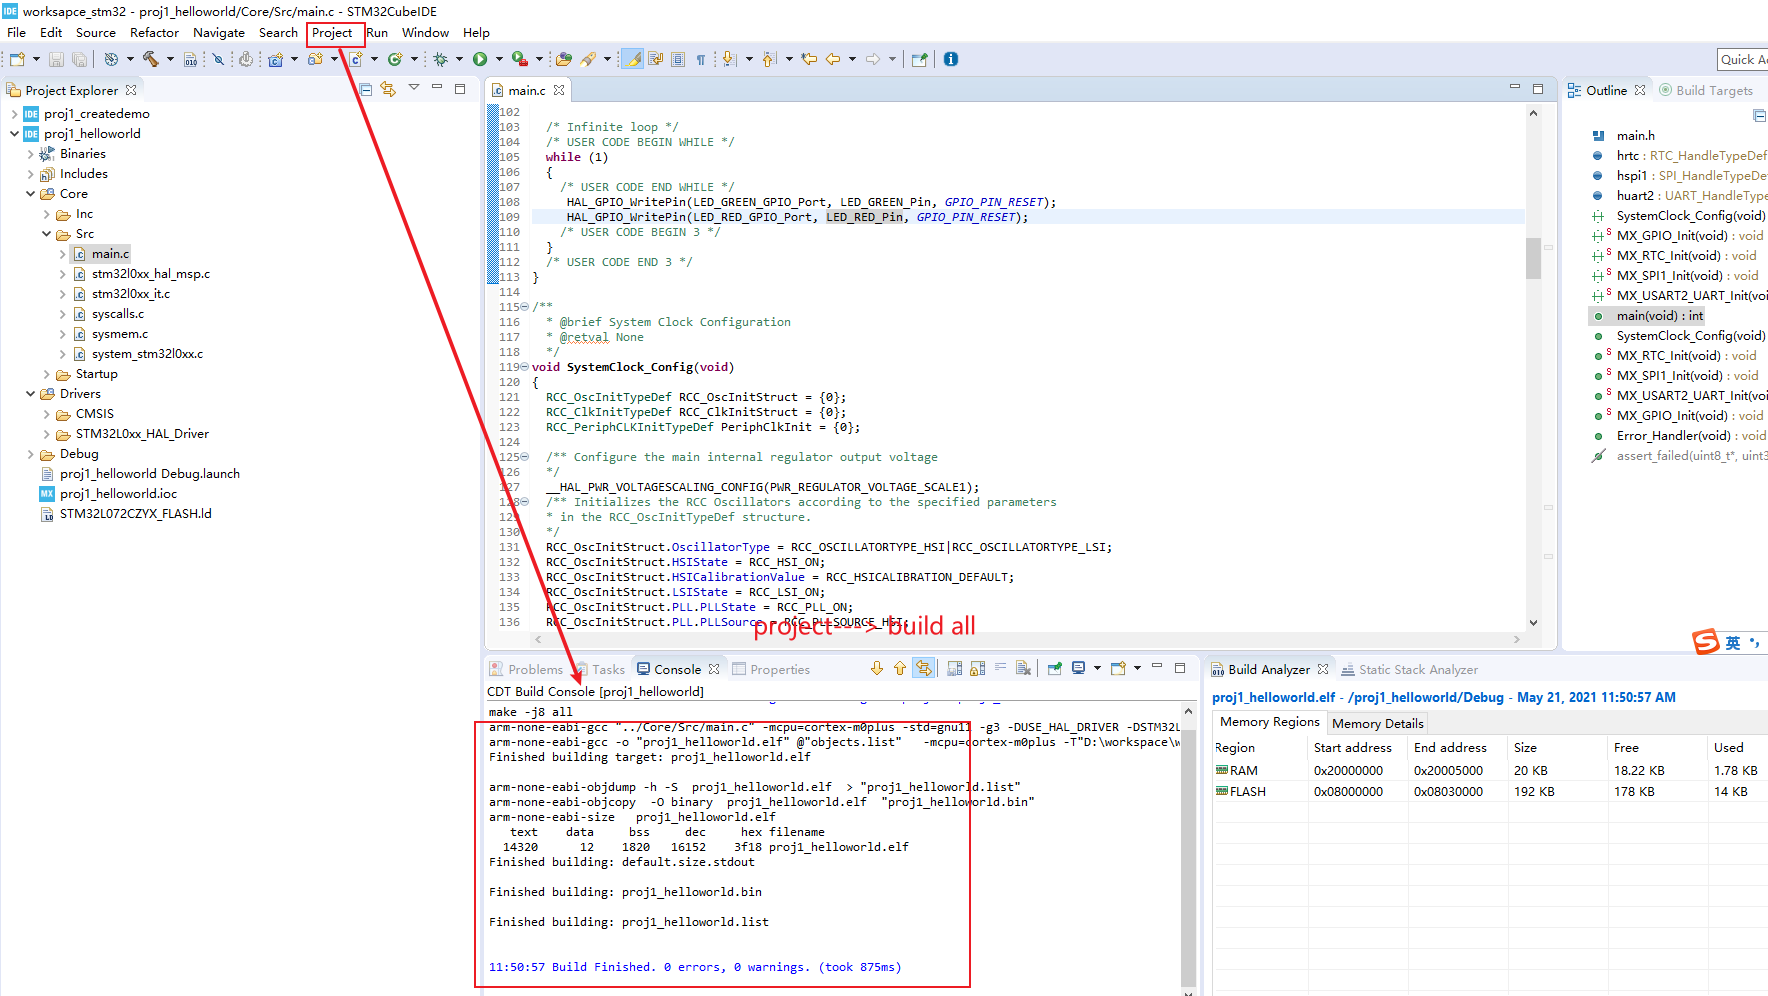Expand the proj1_createdemo project
Screen dimensions: 1768x996
click(14, 113)
